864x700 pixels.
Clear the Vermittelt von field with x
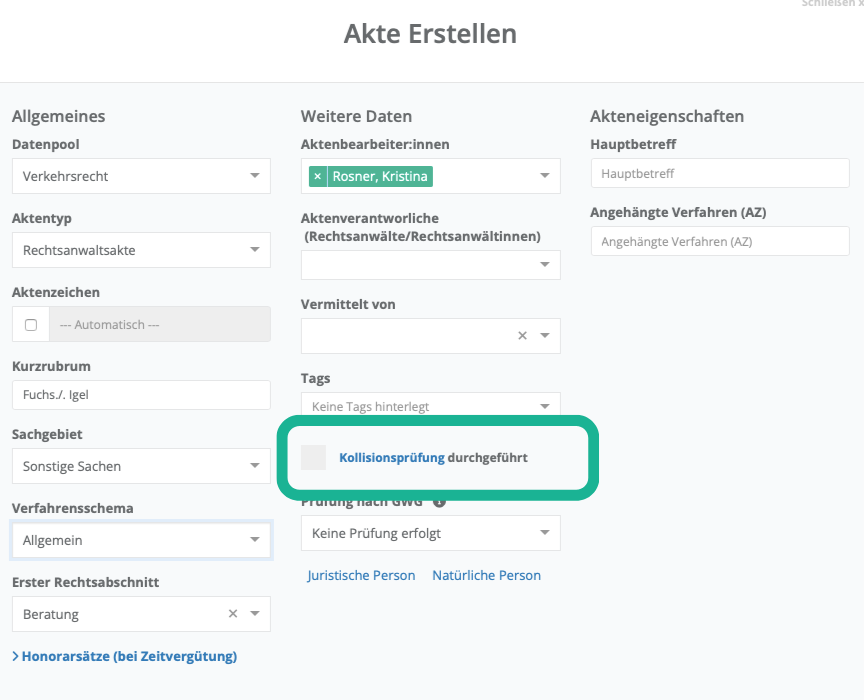click(522, 336)
